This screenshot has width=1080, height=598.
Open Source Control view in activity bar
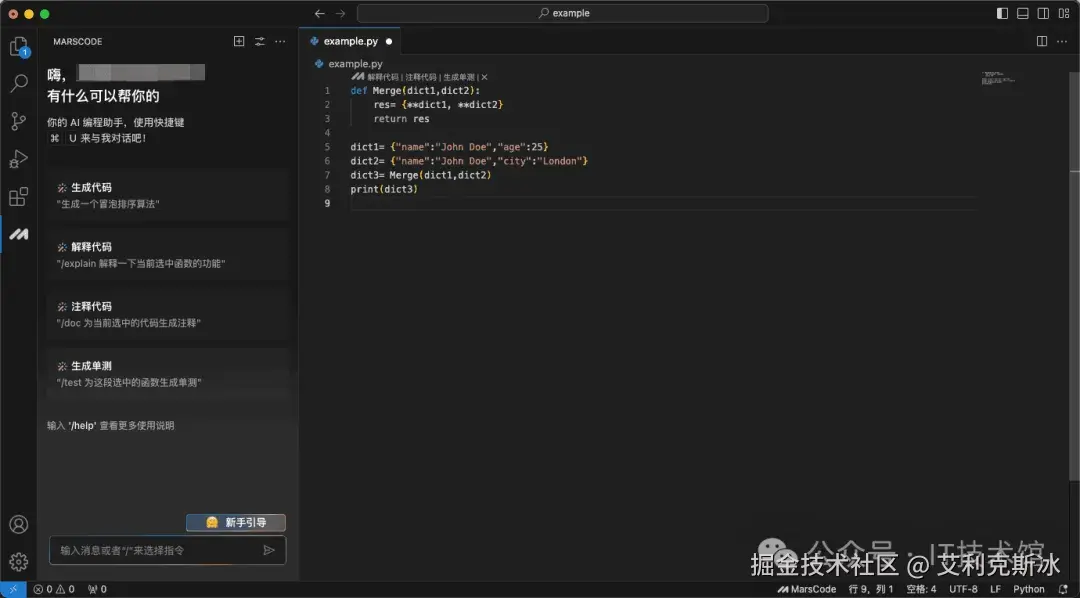click(19, 121)
